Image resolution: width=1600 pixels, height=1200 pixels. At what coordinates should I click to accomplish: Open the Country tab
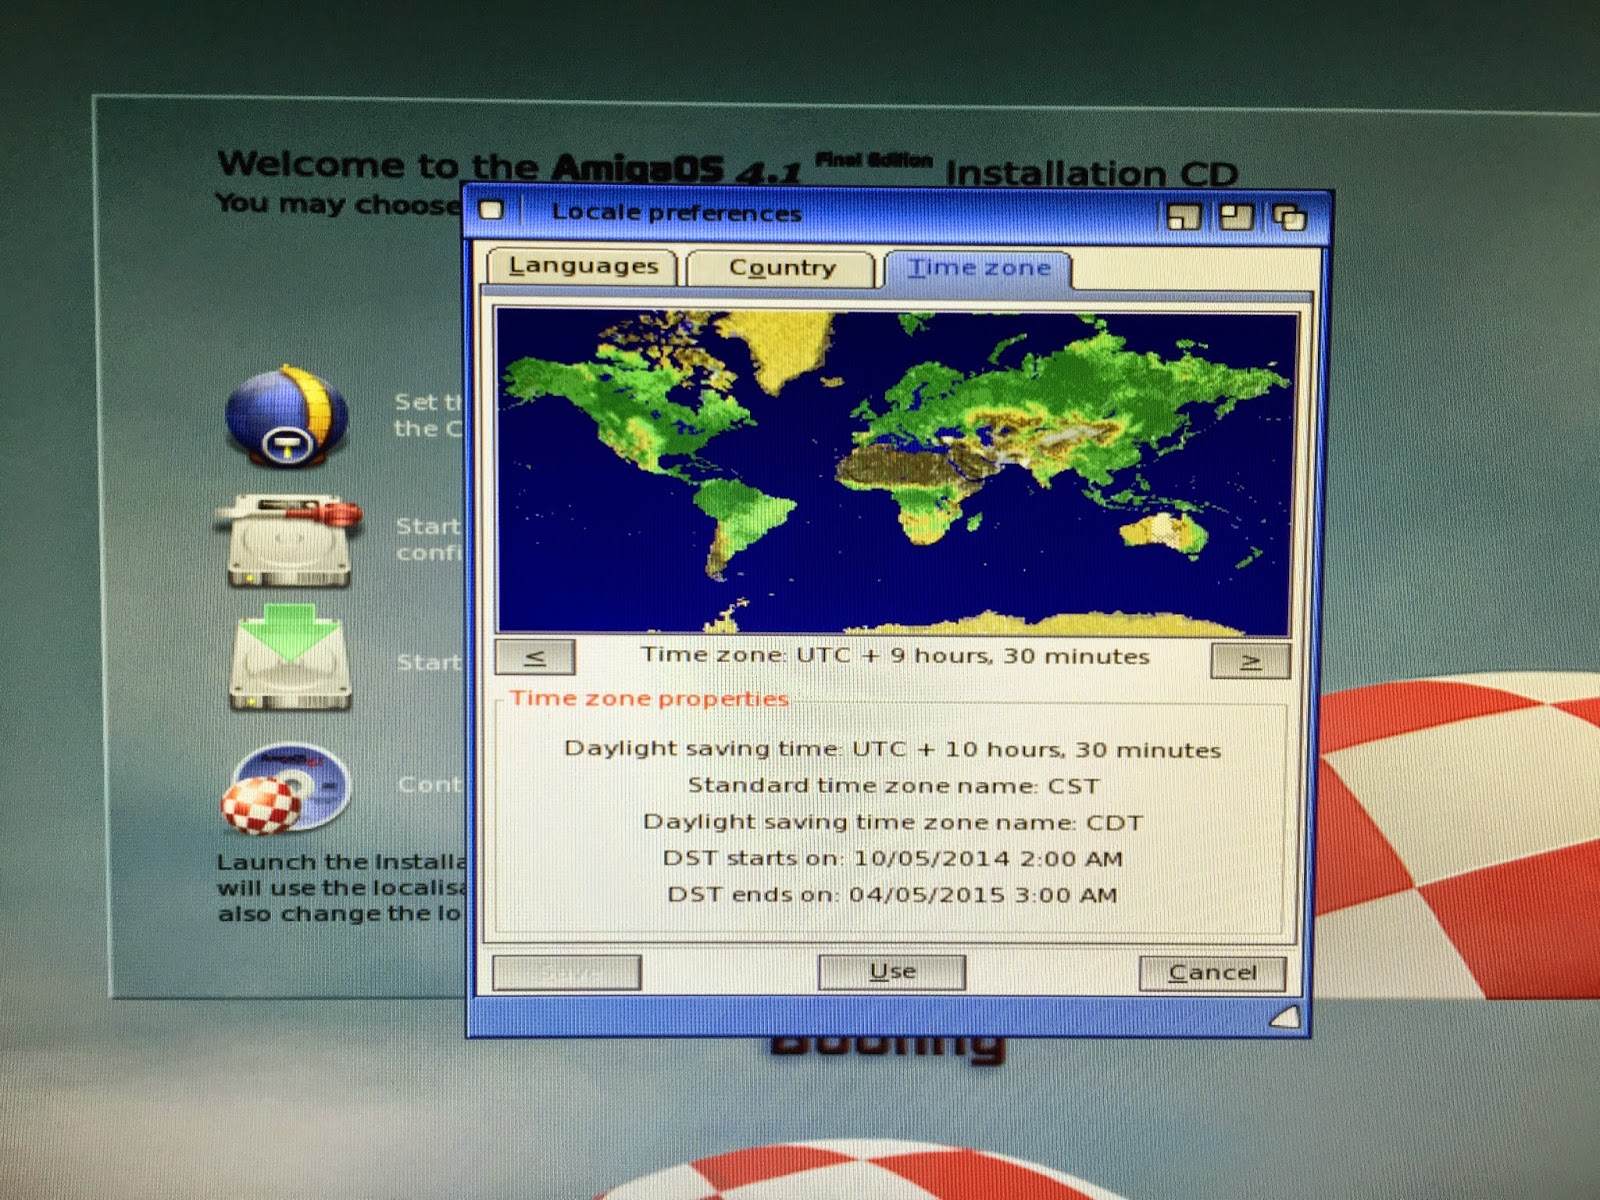point(781,268)
